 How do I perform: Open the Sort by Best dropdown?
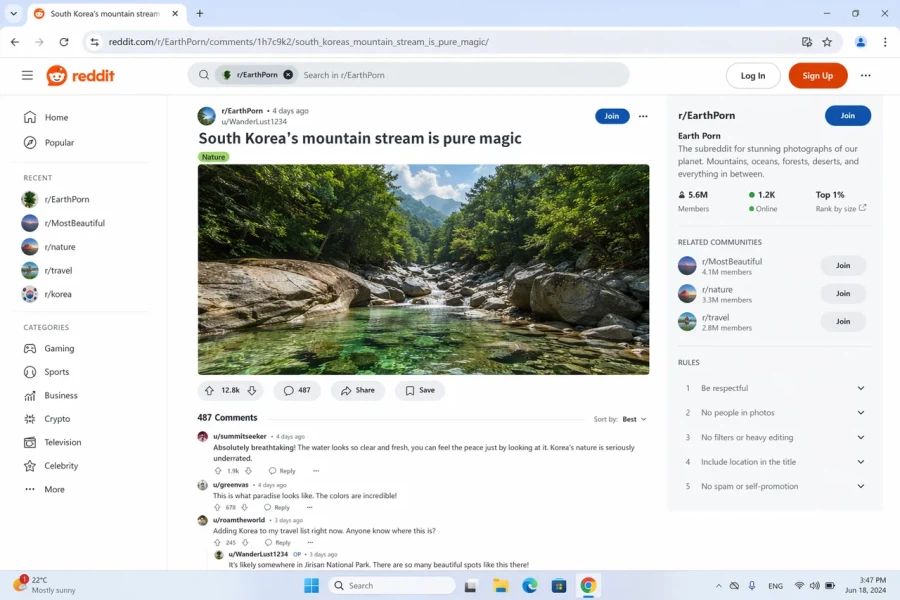[634, 419]
